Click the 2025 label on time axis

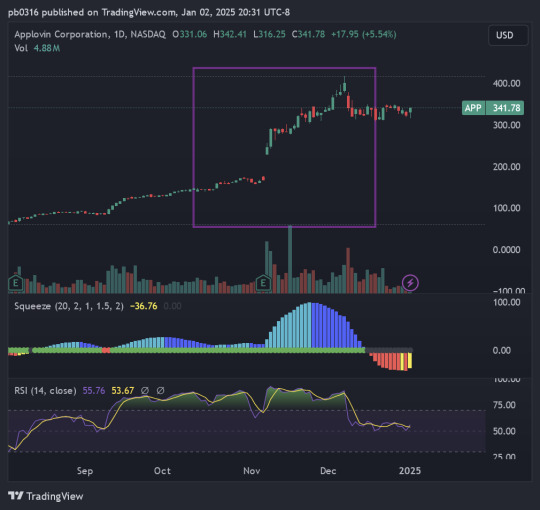(410, 471)
